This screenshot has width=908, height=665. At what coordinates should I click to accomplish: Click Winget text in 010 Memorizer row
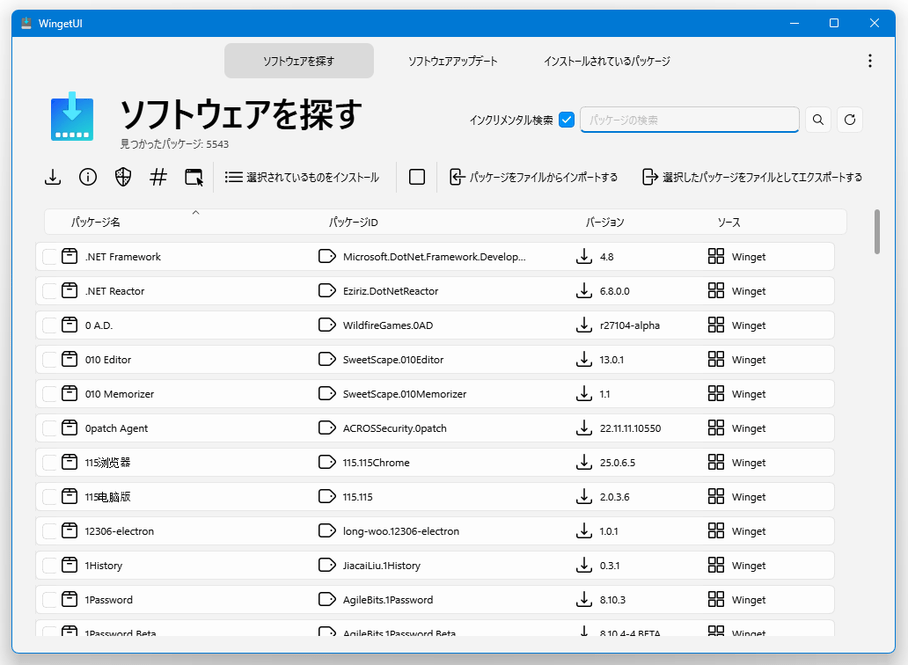(x=749, y=394)
